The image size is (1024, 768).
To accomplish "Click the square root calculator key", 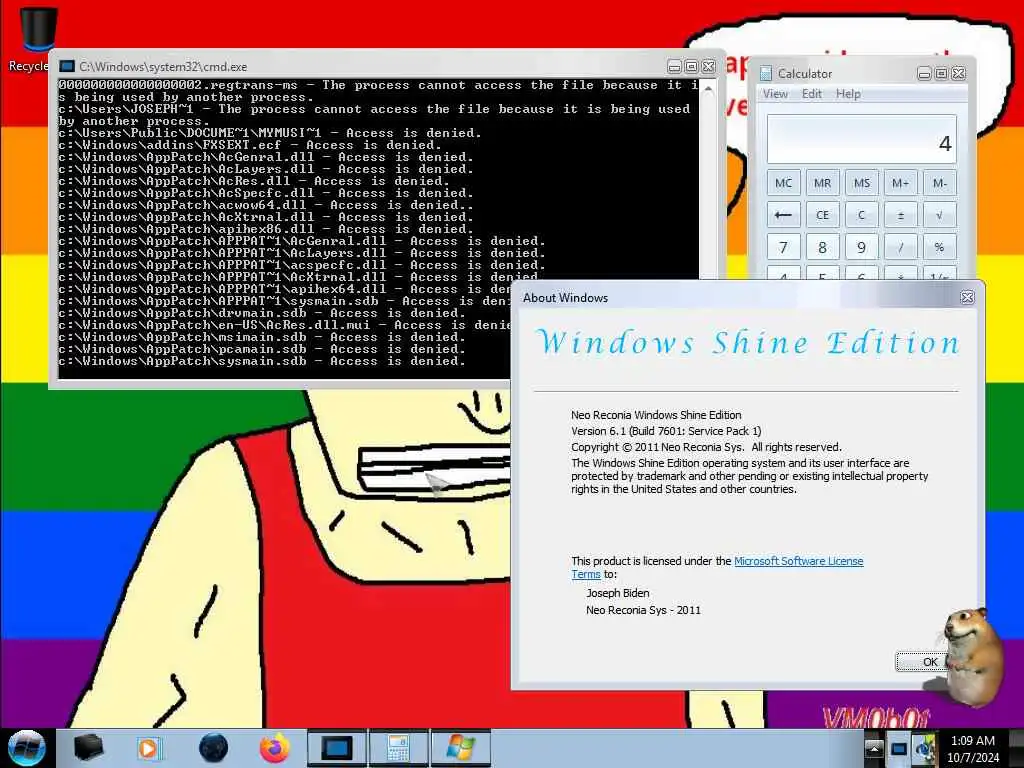I will click(x=940, y=215).
